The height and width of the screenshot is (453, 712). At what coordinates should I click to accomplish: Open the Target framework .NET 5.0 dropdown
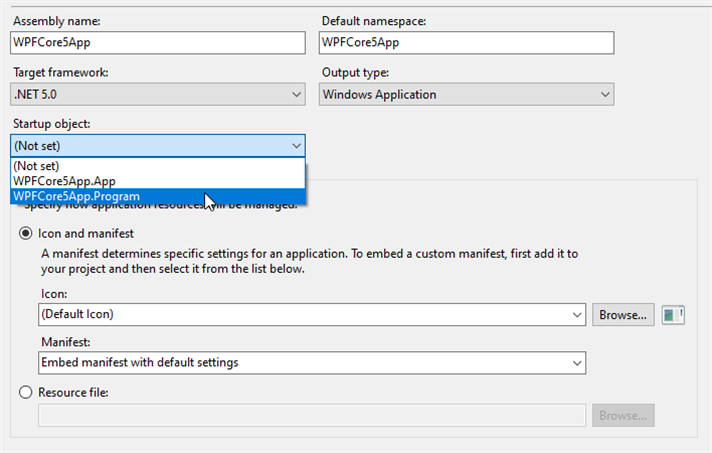158,95
